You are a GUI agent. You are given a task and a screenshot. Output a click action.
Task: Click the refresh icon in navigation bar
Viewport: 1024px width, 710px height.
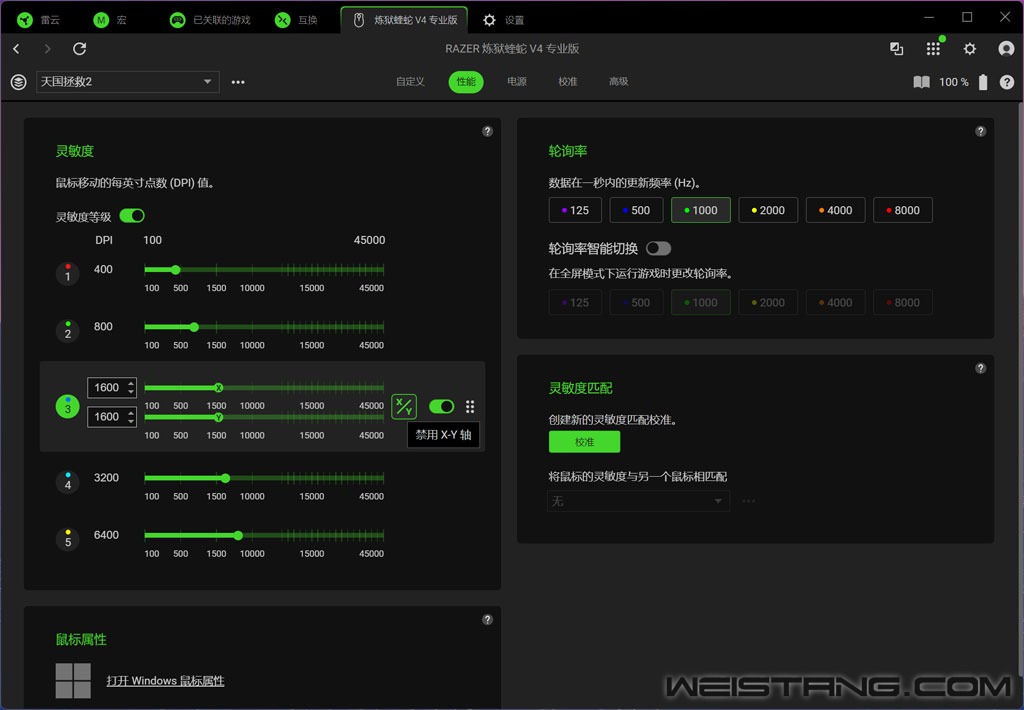click(x=80, y=49)
